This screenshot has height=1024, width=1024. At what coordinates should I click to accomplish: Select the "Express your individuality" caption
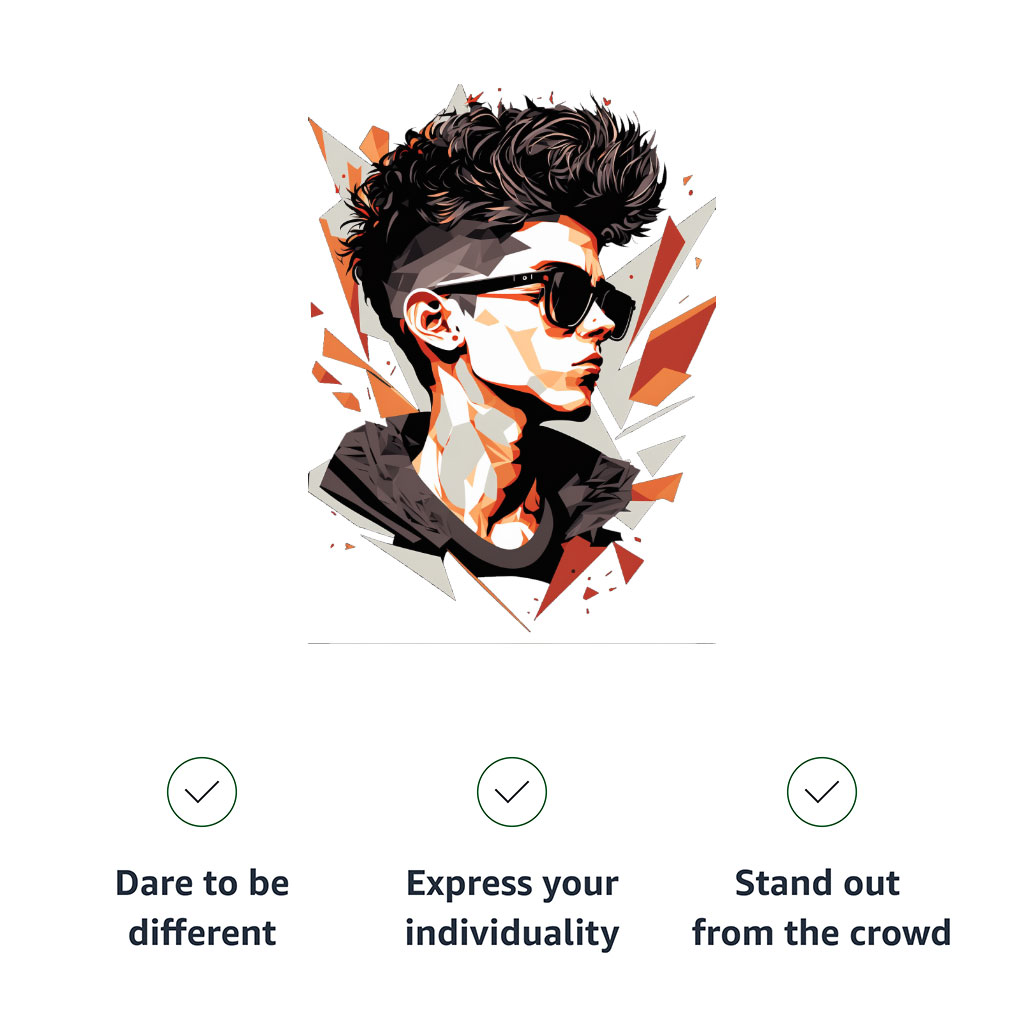[511, 908]
